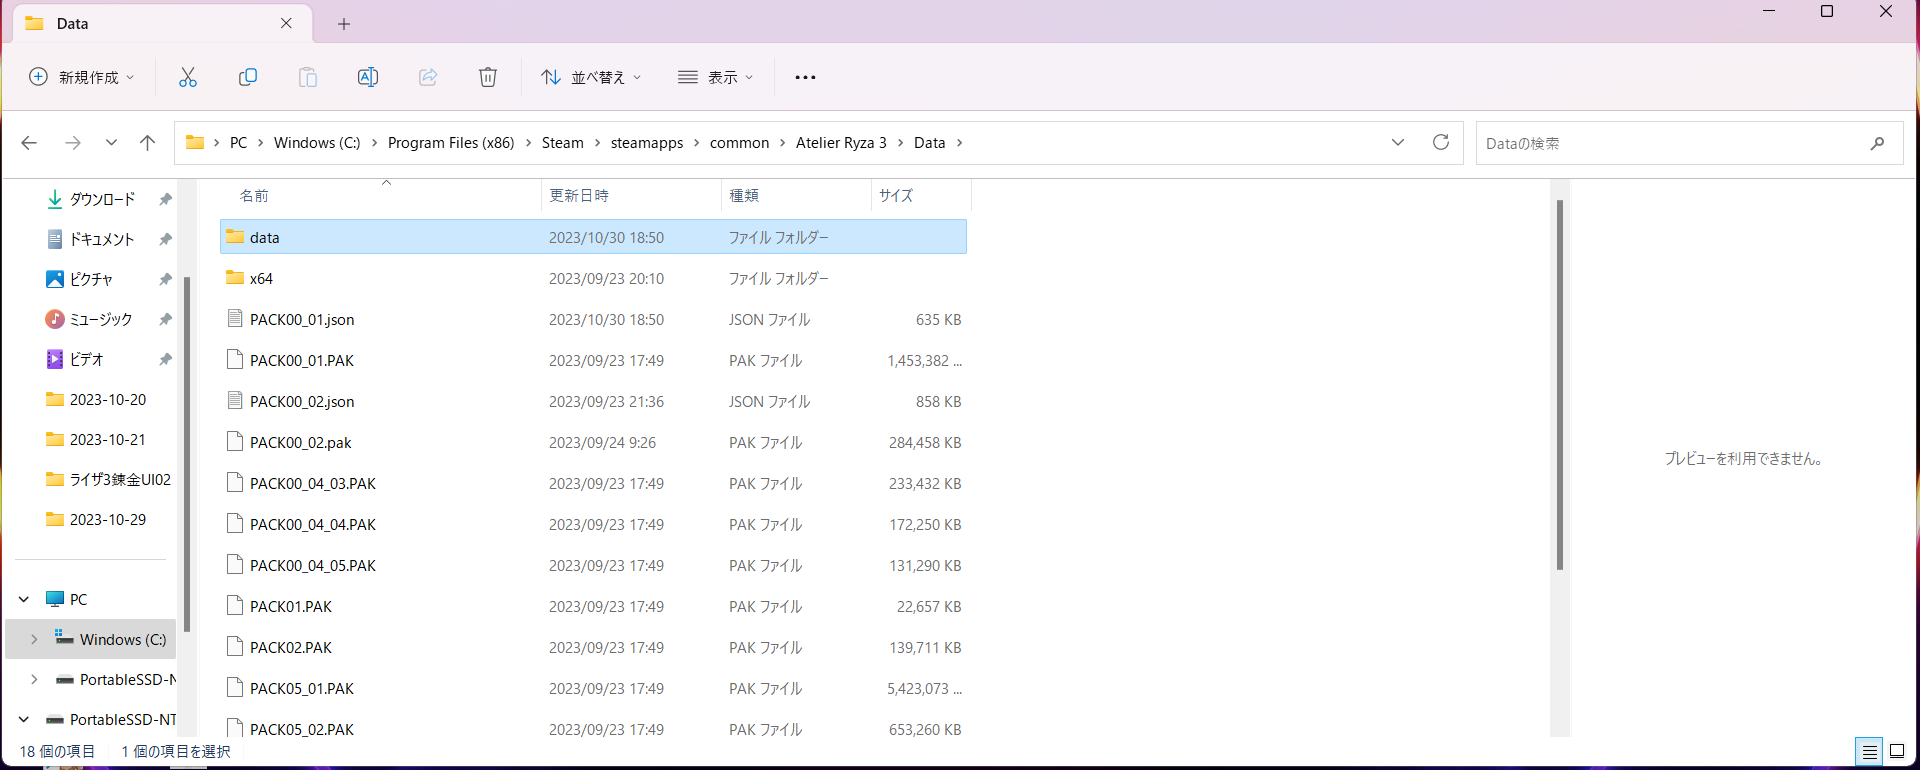Click the Copy icon in toolbar
1920x770 pixels.
(x=248, y=77)
